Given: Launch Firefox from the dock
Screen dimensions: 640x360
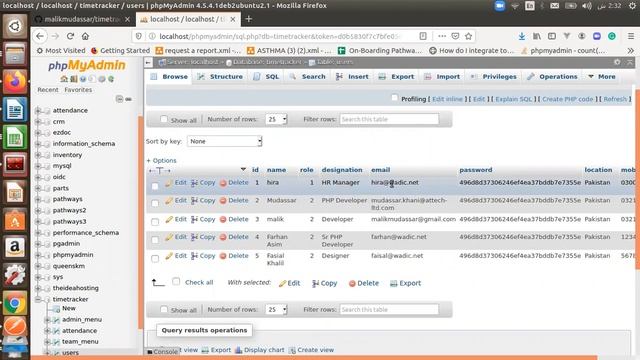Looking at the screenshot, I should 15,81.
